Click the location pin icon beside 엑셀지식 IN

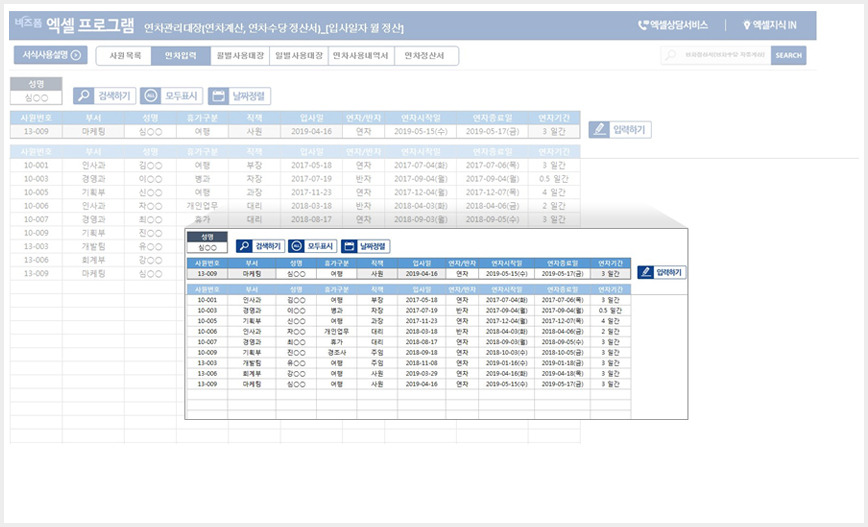(x=746, y=25)
